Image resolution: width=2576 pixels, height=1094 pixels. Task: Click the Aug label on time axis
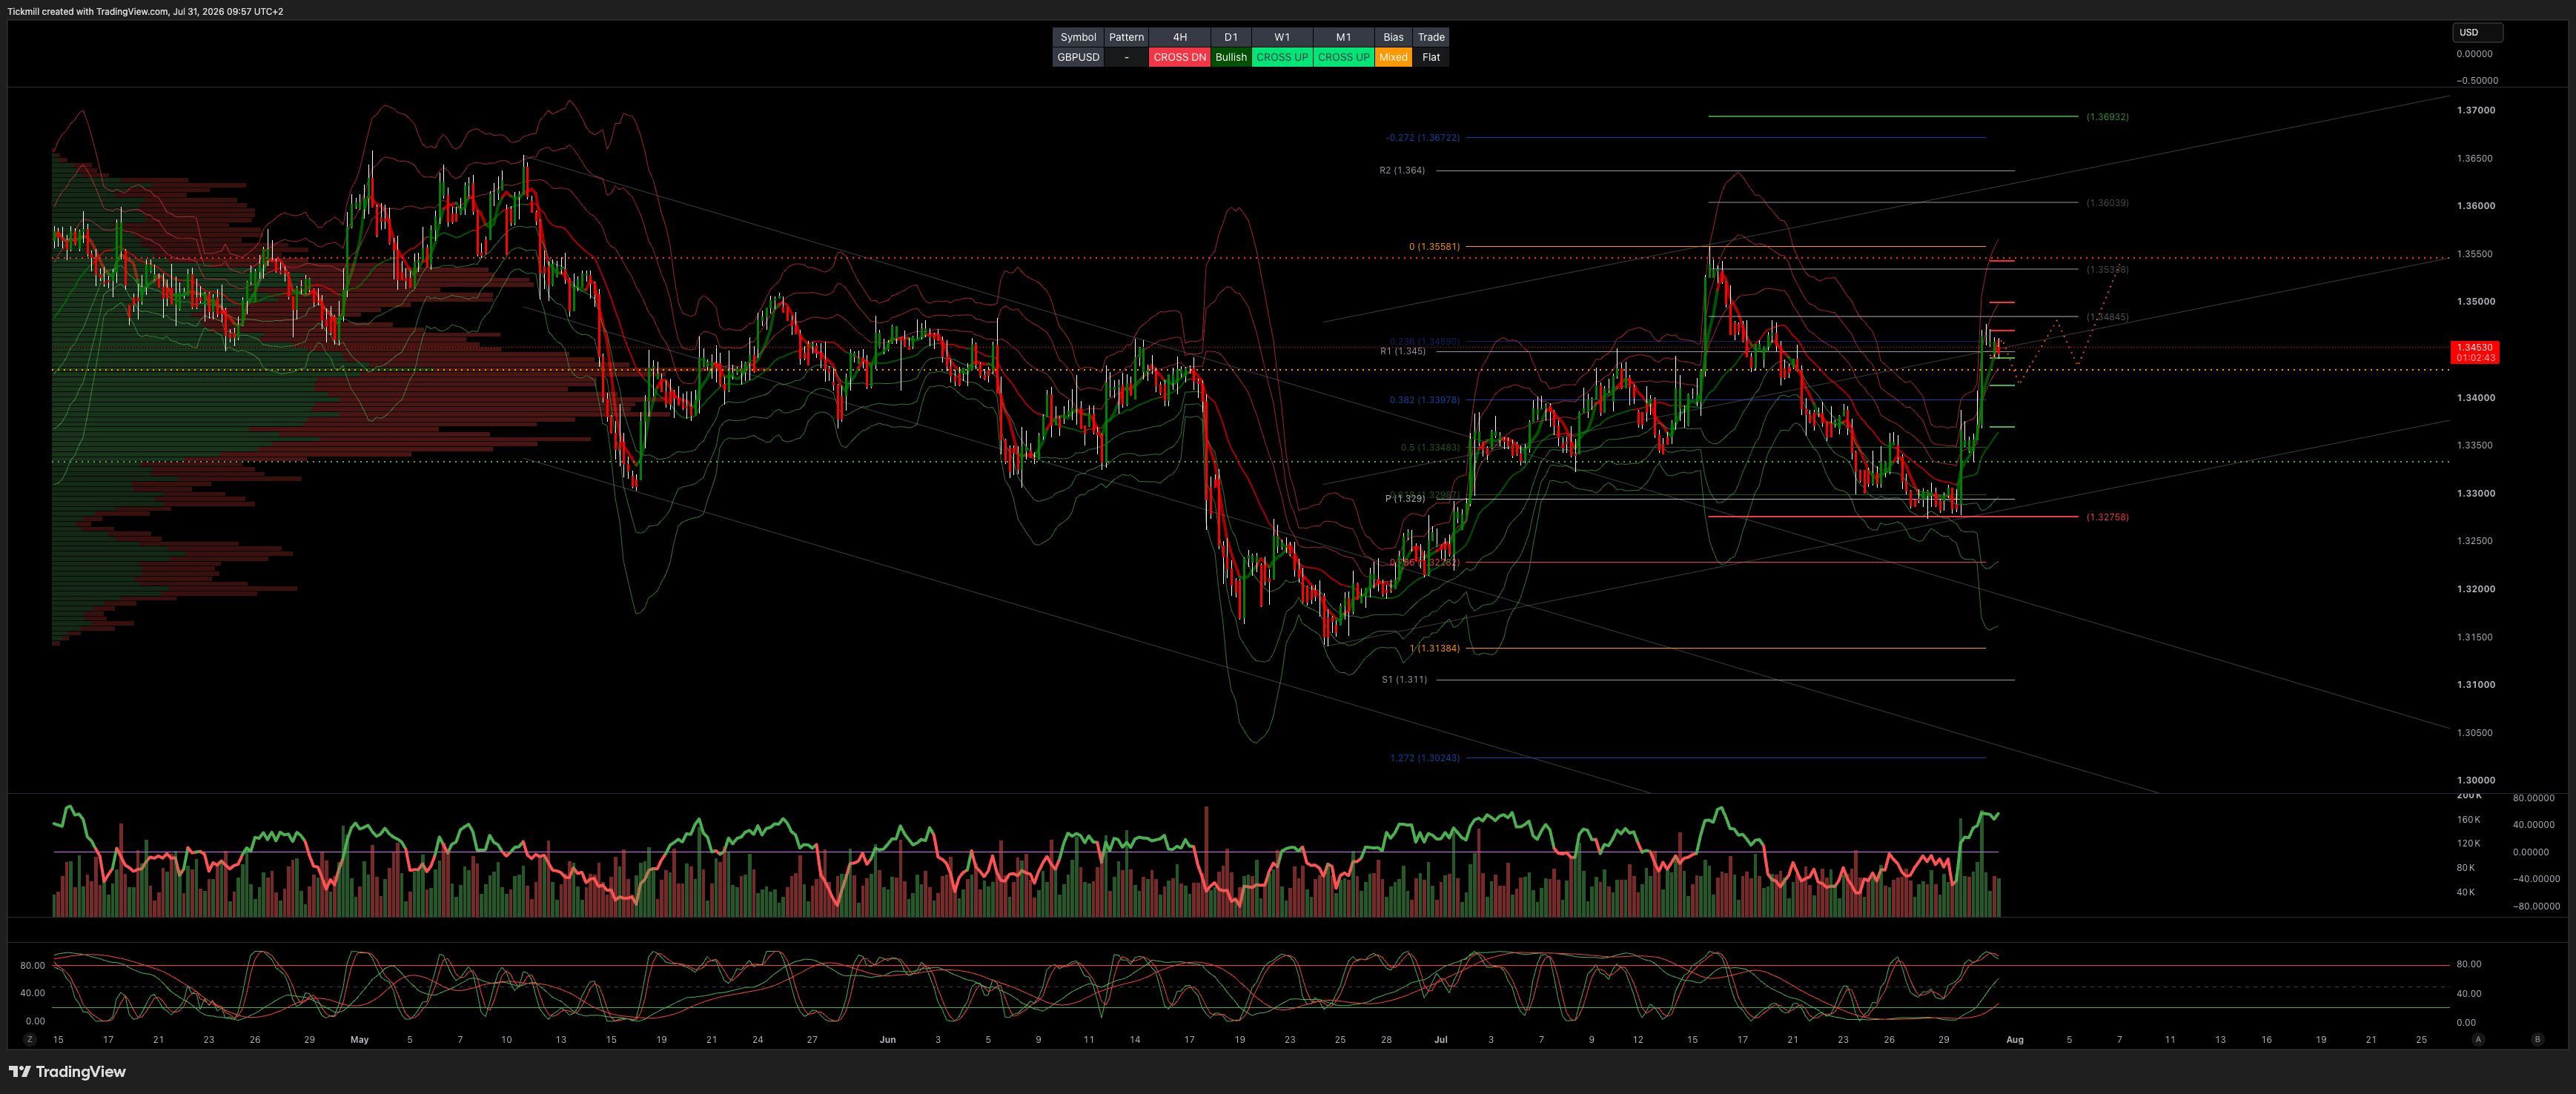pos(2014,1040)
